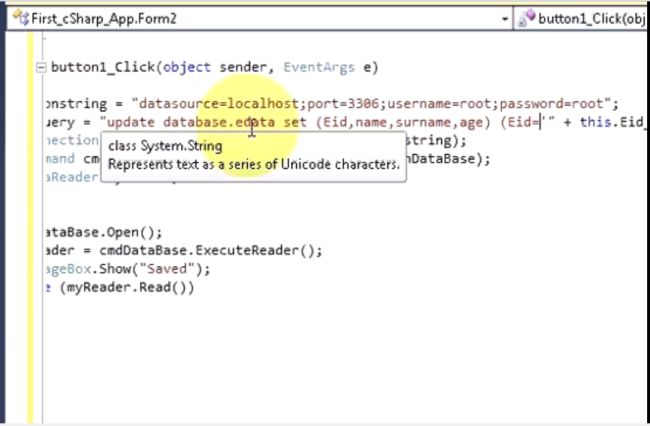The height and width of the screenshot is (426, 650).
Task: Click '(Eid,name,surname,age)' column list
Action: (x=404, y=122)
